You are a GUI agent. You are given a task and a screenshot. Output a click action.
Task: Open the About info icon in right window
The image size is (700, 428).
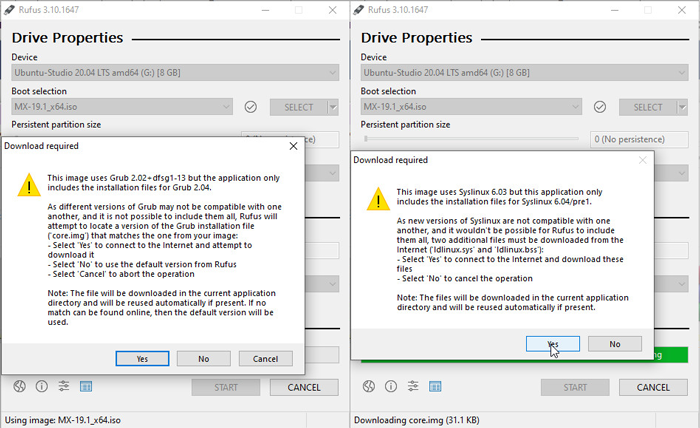[391, 386]
